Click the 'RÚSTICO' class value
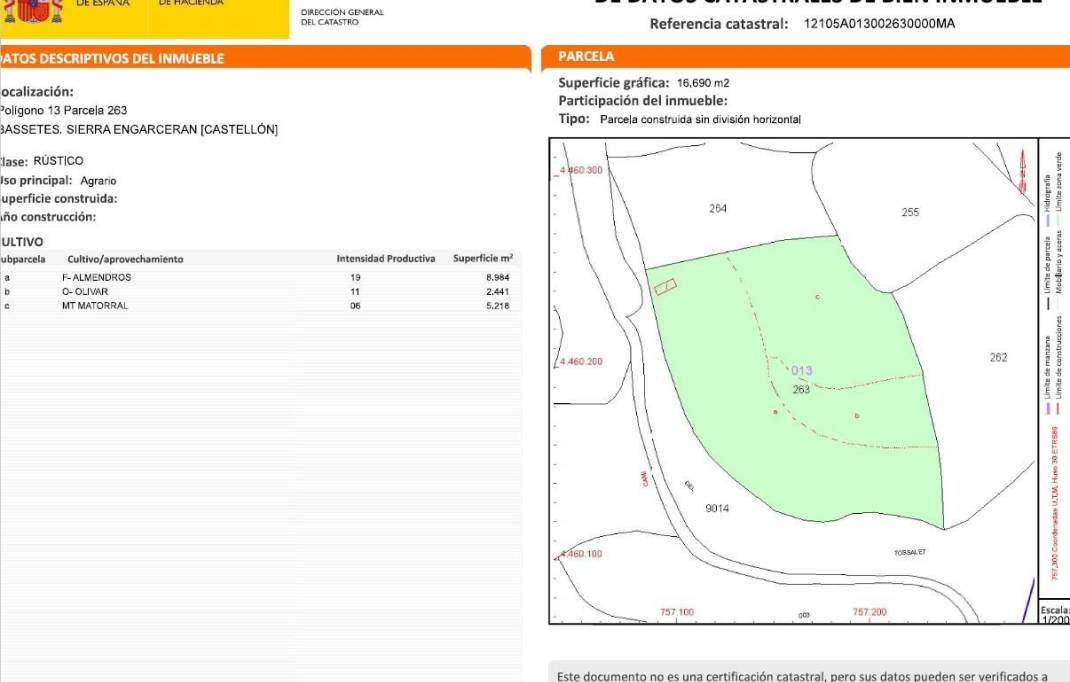 (58, 160)
